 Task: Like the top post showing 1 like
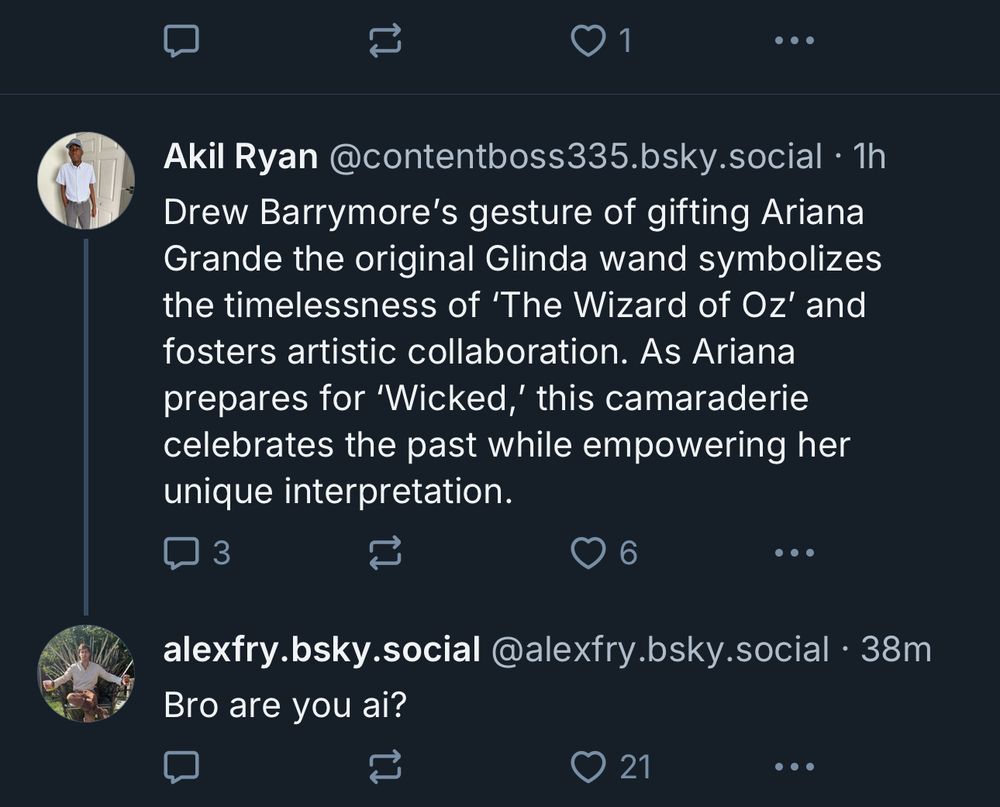[x=588, y=40]
